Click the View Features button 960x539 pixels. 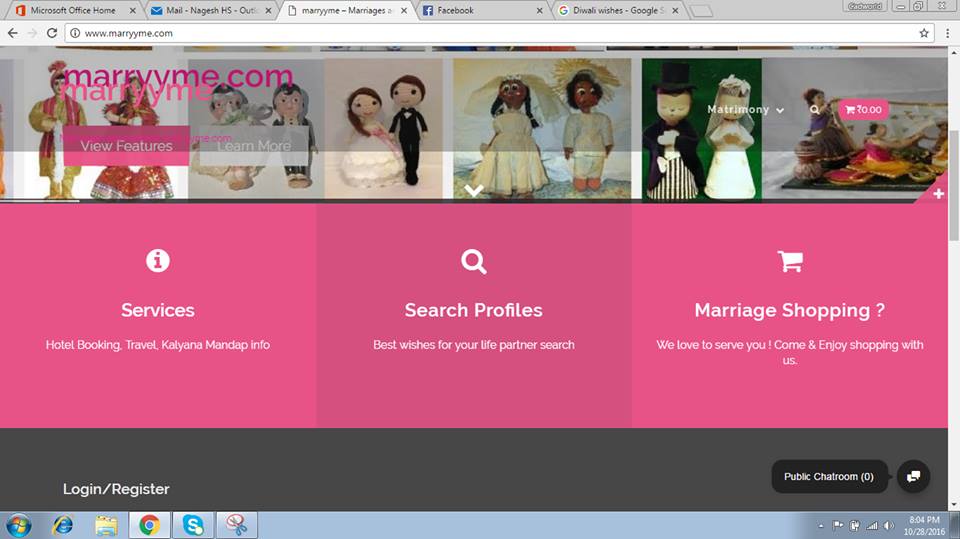click(126, 146)
